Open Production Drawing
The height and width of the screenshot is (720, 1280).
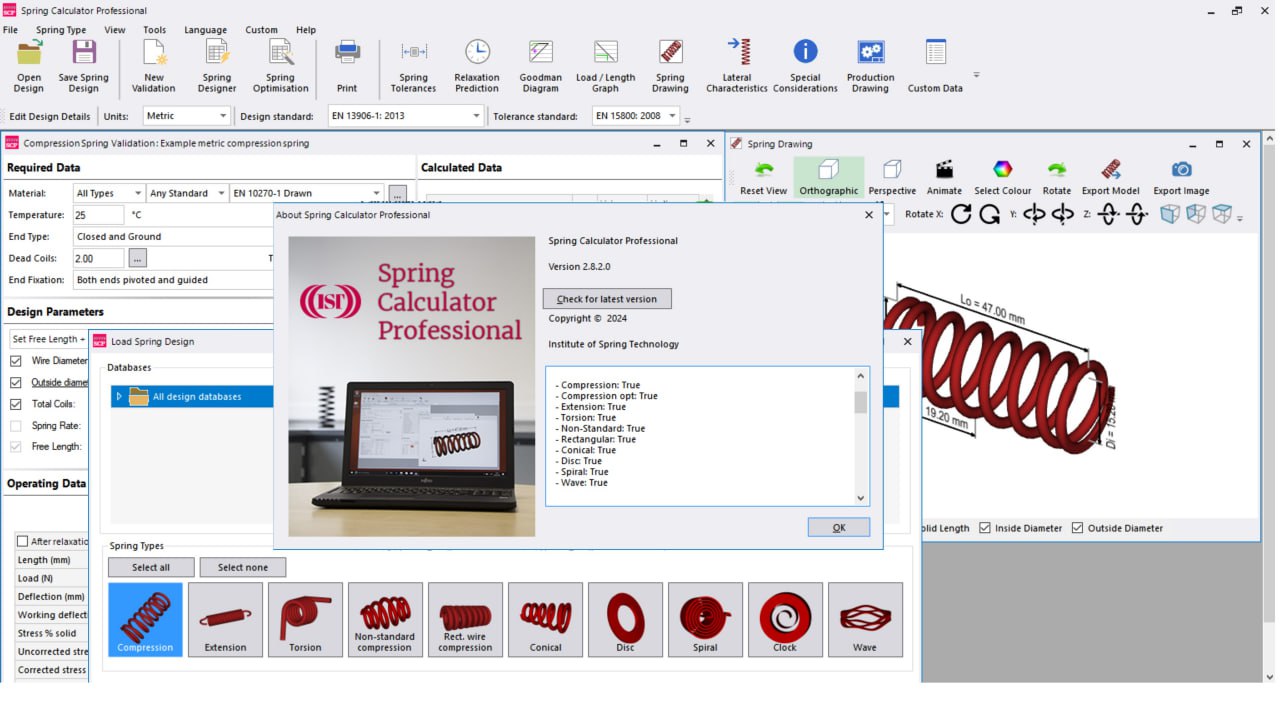(871, 67)
